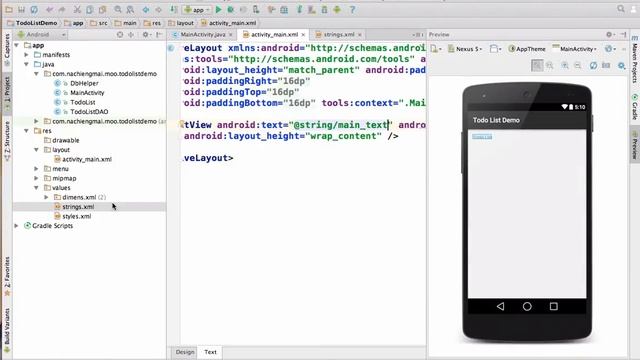Open the Gradle tool window
Screen dimensions: 640x360
(x=635, y=107)
